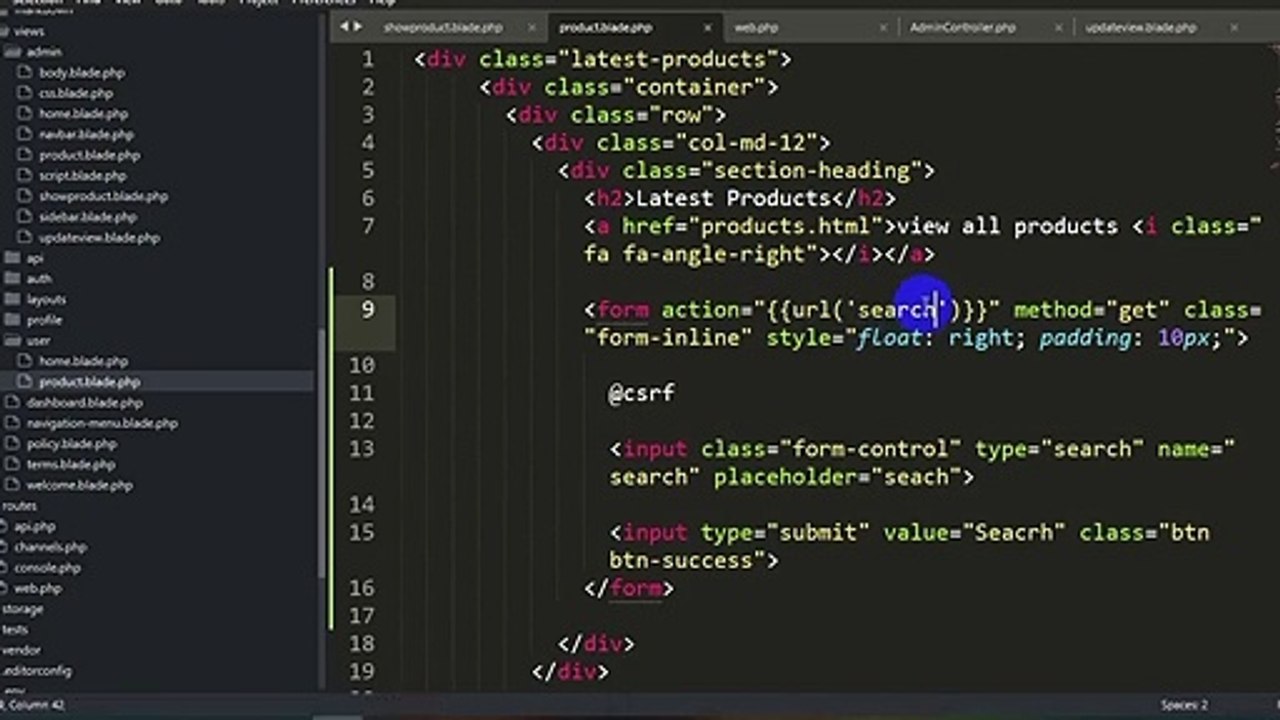1280x720 pixels.
Task: Click placeholder value 'seach' on line 13
Action: pyautogui.click(x=915, y=477)
